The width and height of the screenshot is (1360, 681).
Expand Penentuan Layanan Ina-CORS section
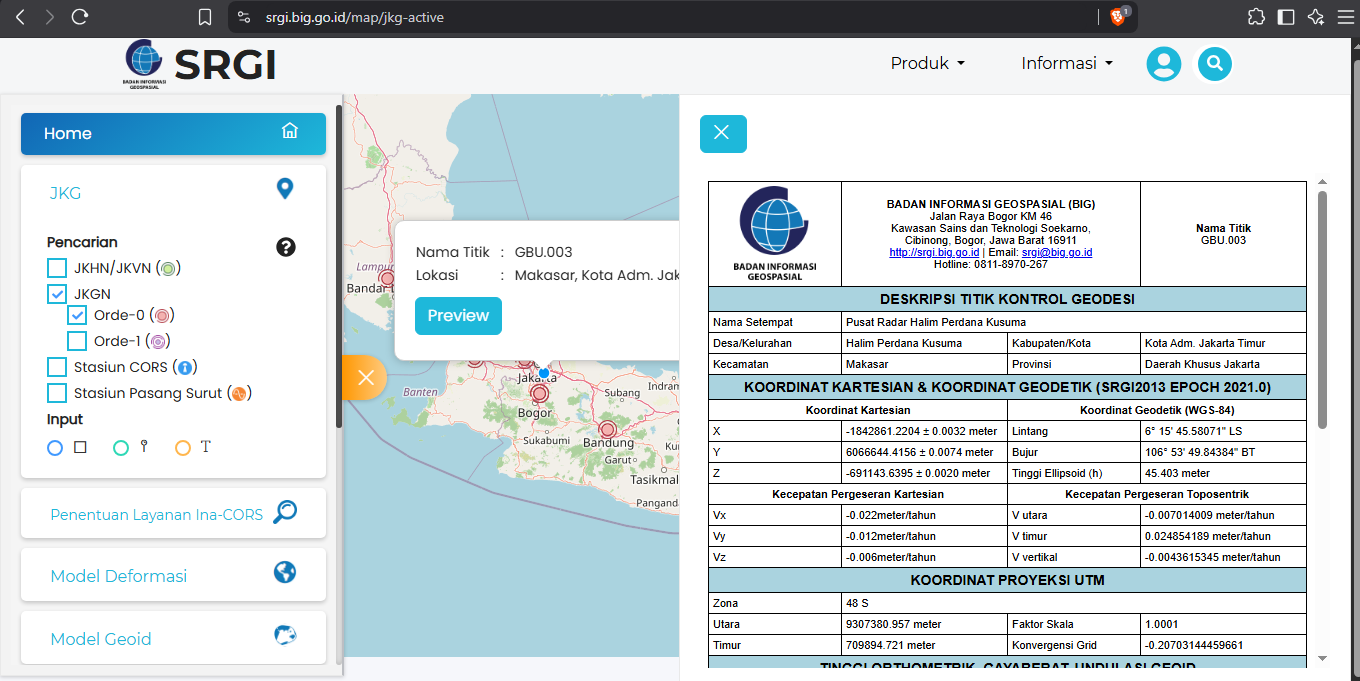click(x=173, y=514)
